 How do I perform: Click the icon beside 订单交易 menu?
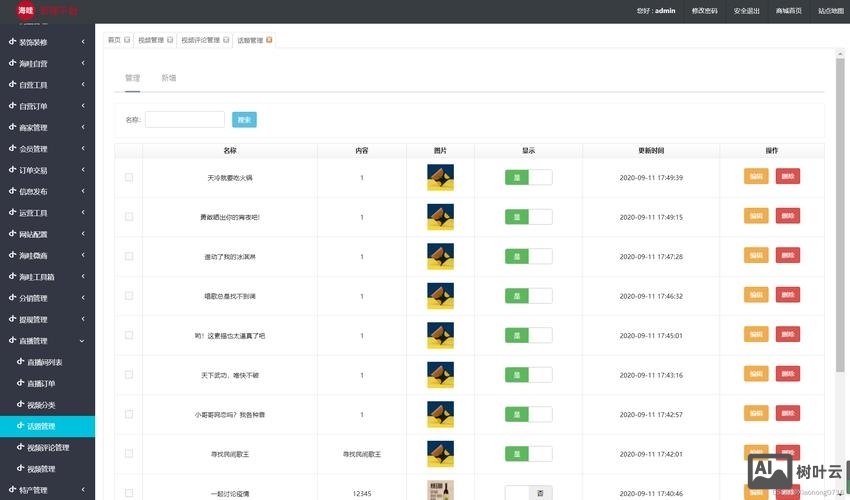[x=12, y=170]
